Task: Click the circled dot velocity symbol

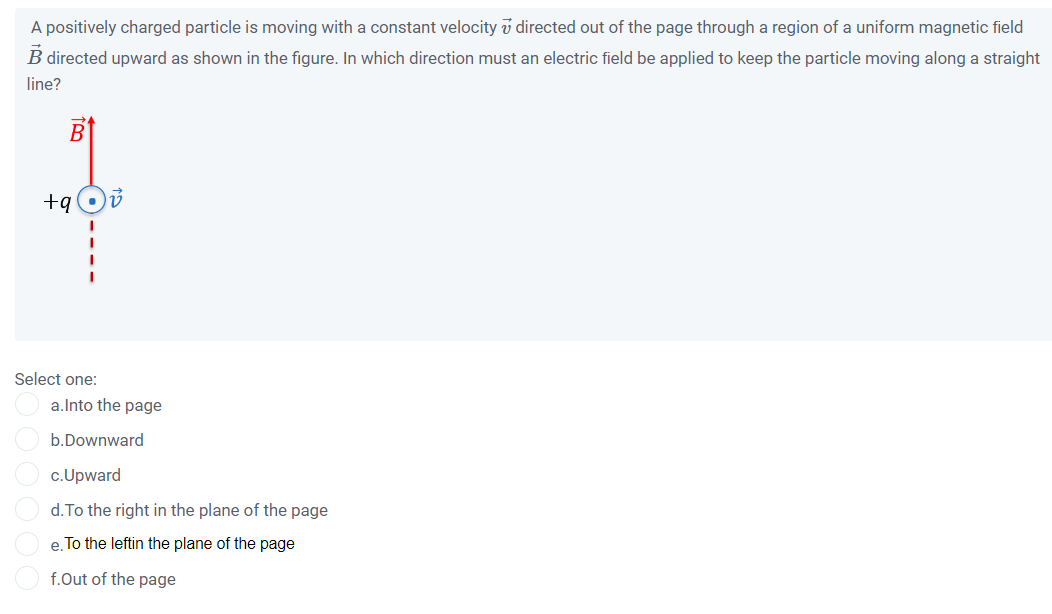Action: (91, 201)
